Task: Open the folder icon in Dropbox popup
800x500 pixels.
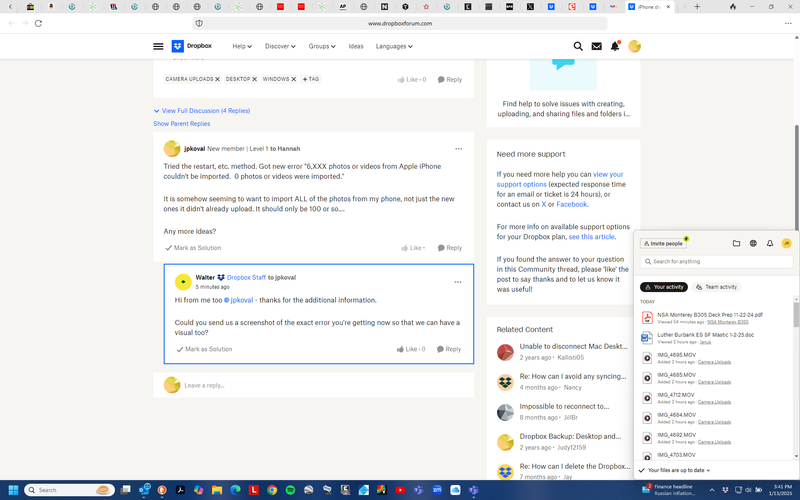Action: [x=736, y=243]
